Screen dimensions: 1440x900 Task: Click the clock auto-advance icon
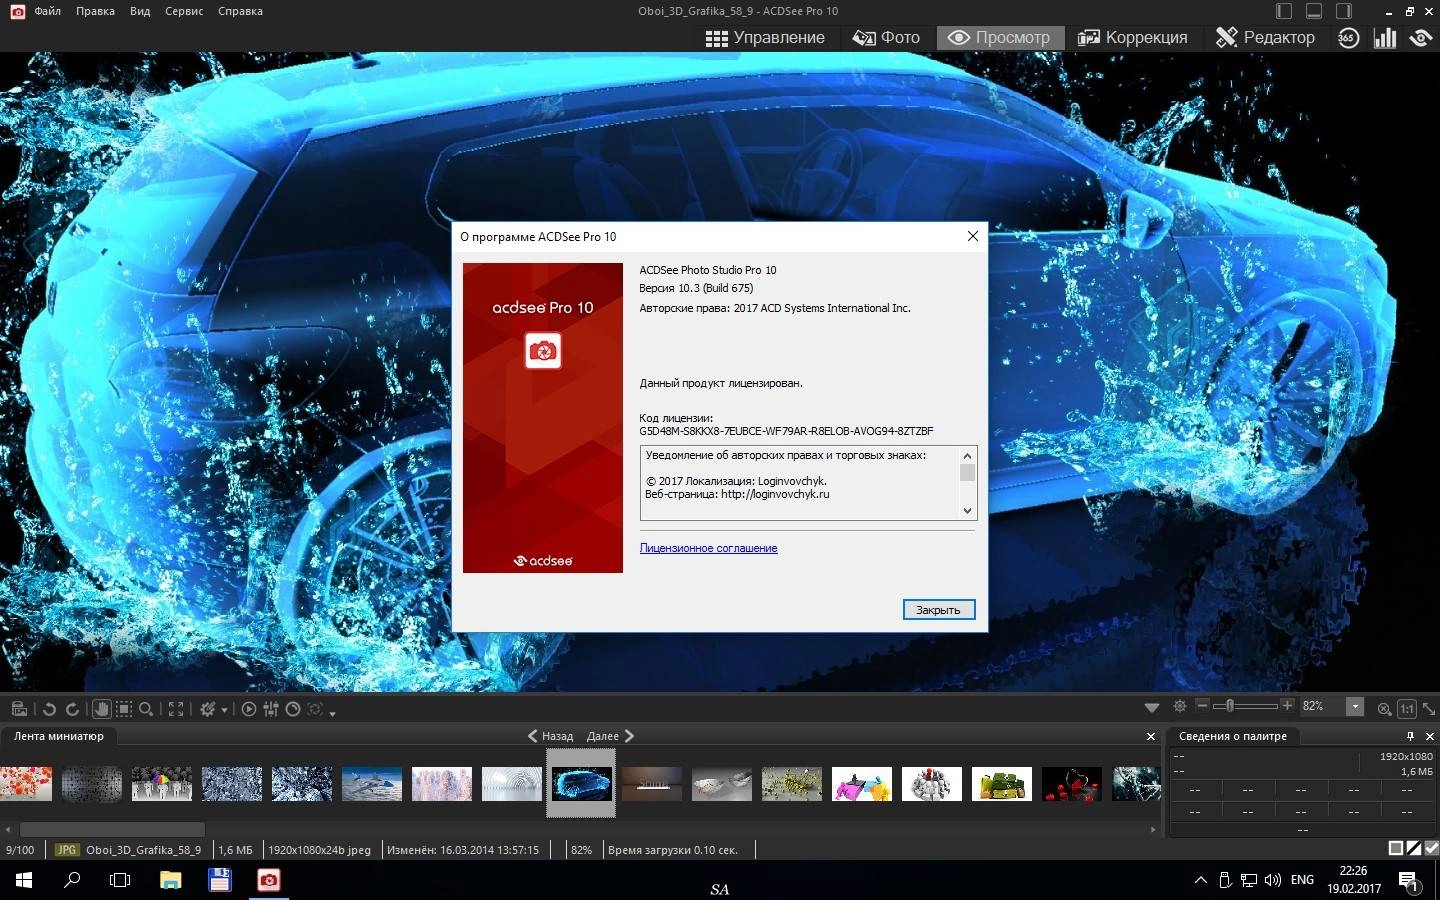pos(293,709)
